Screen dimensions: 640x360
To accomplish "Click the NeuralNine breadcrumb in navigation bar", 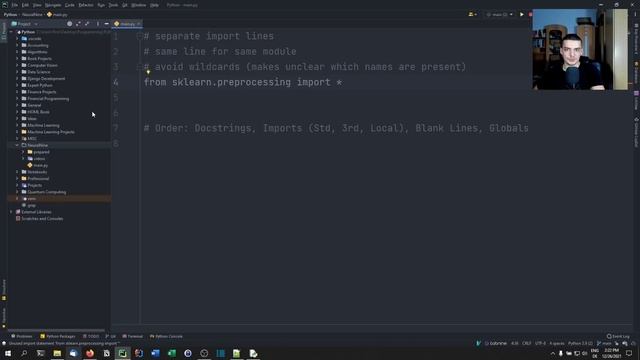I will pyautogui.click(x=32, y=14).
